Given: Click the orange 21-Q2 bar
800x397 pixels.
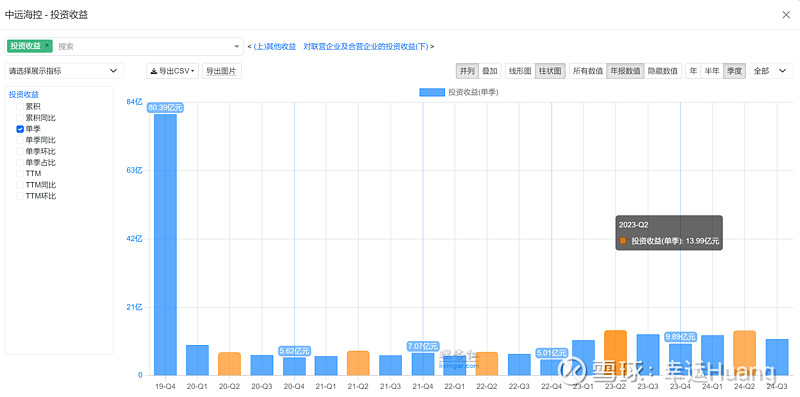Looking at the screenshot, I should 358,363.
